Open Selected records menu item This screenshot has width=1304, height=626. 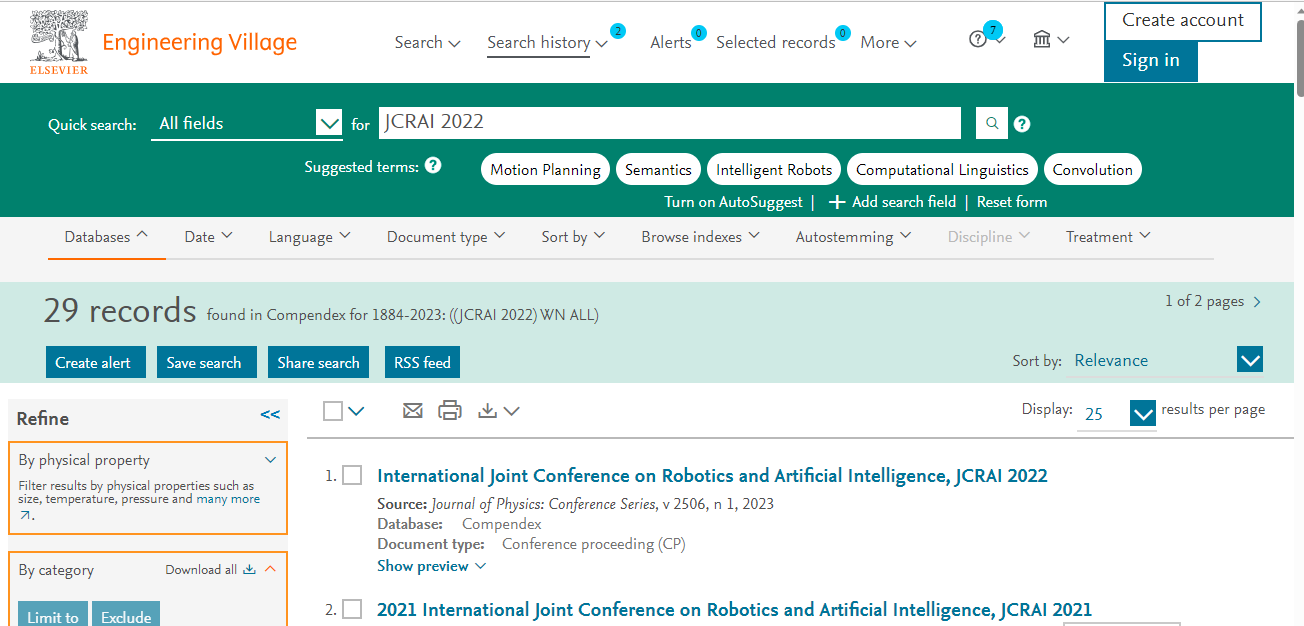(x=776, y=42)
